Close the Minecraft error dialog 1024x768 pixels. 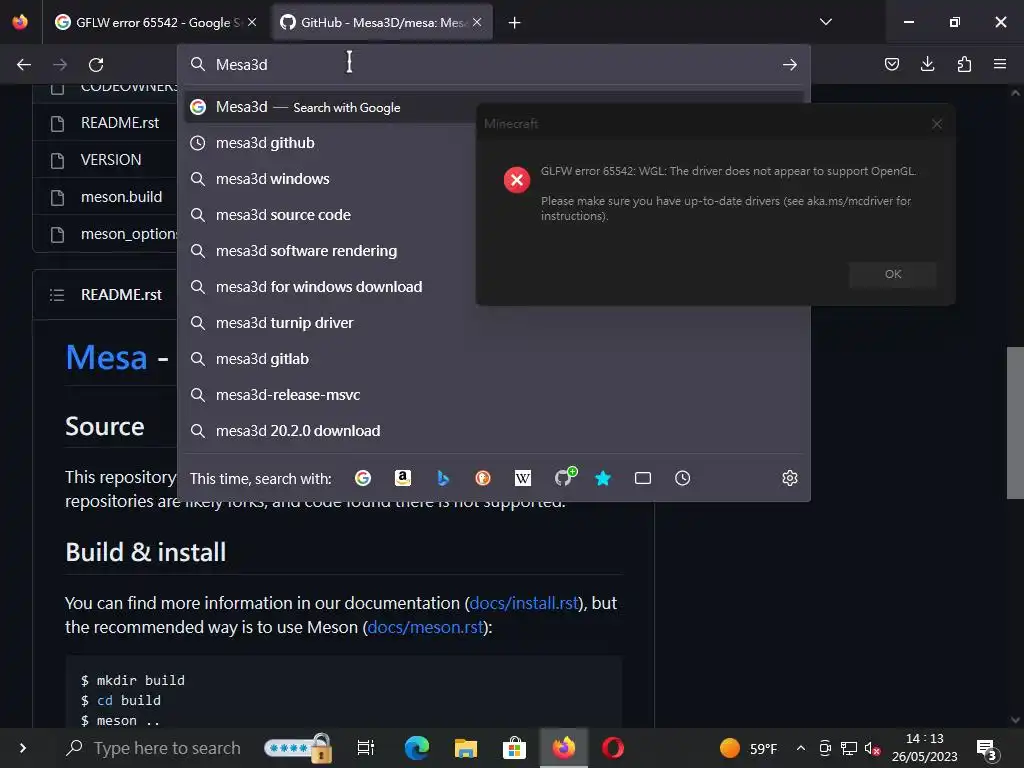(936, 123)
